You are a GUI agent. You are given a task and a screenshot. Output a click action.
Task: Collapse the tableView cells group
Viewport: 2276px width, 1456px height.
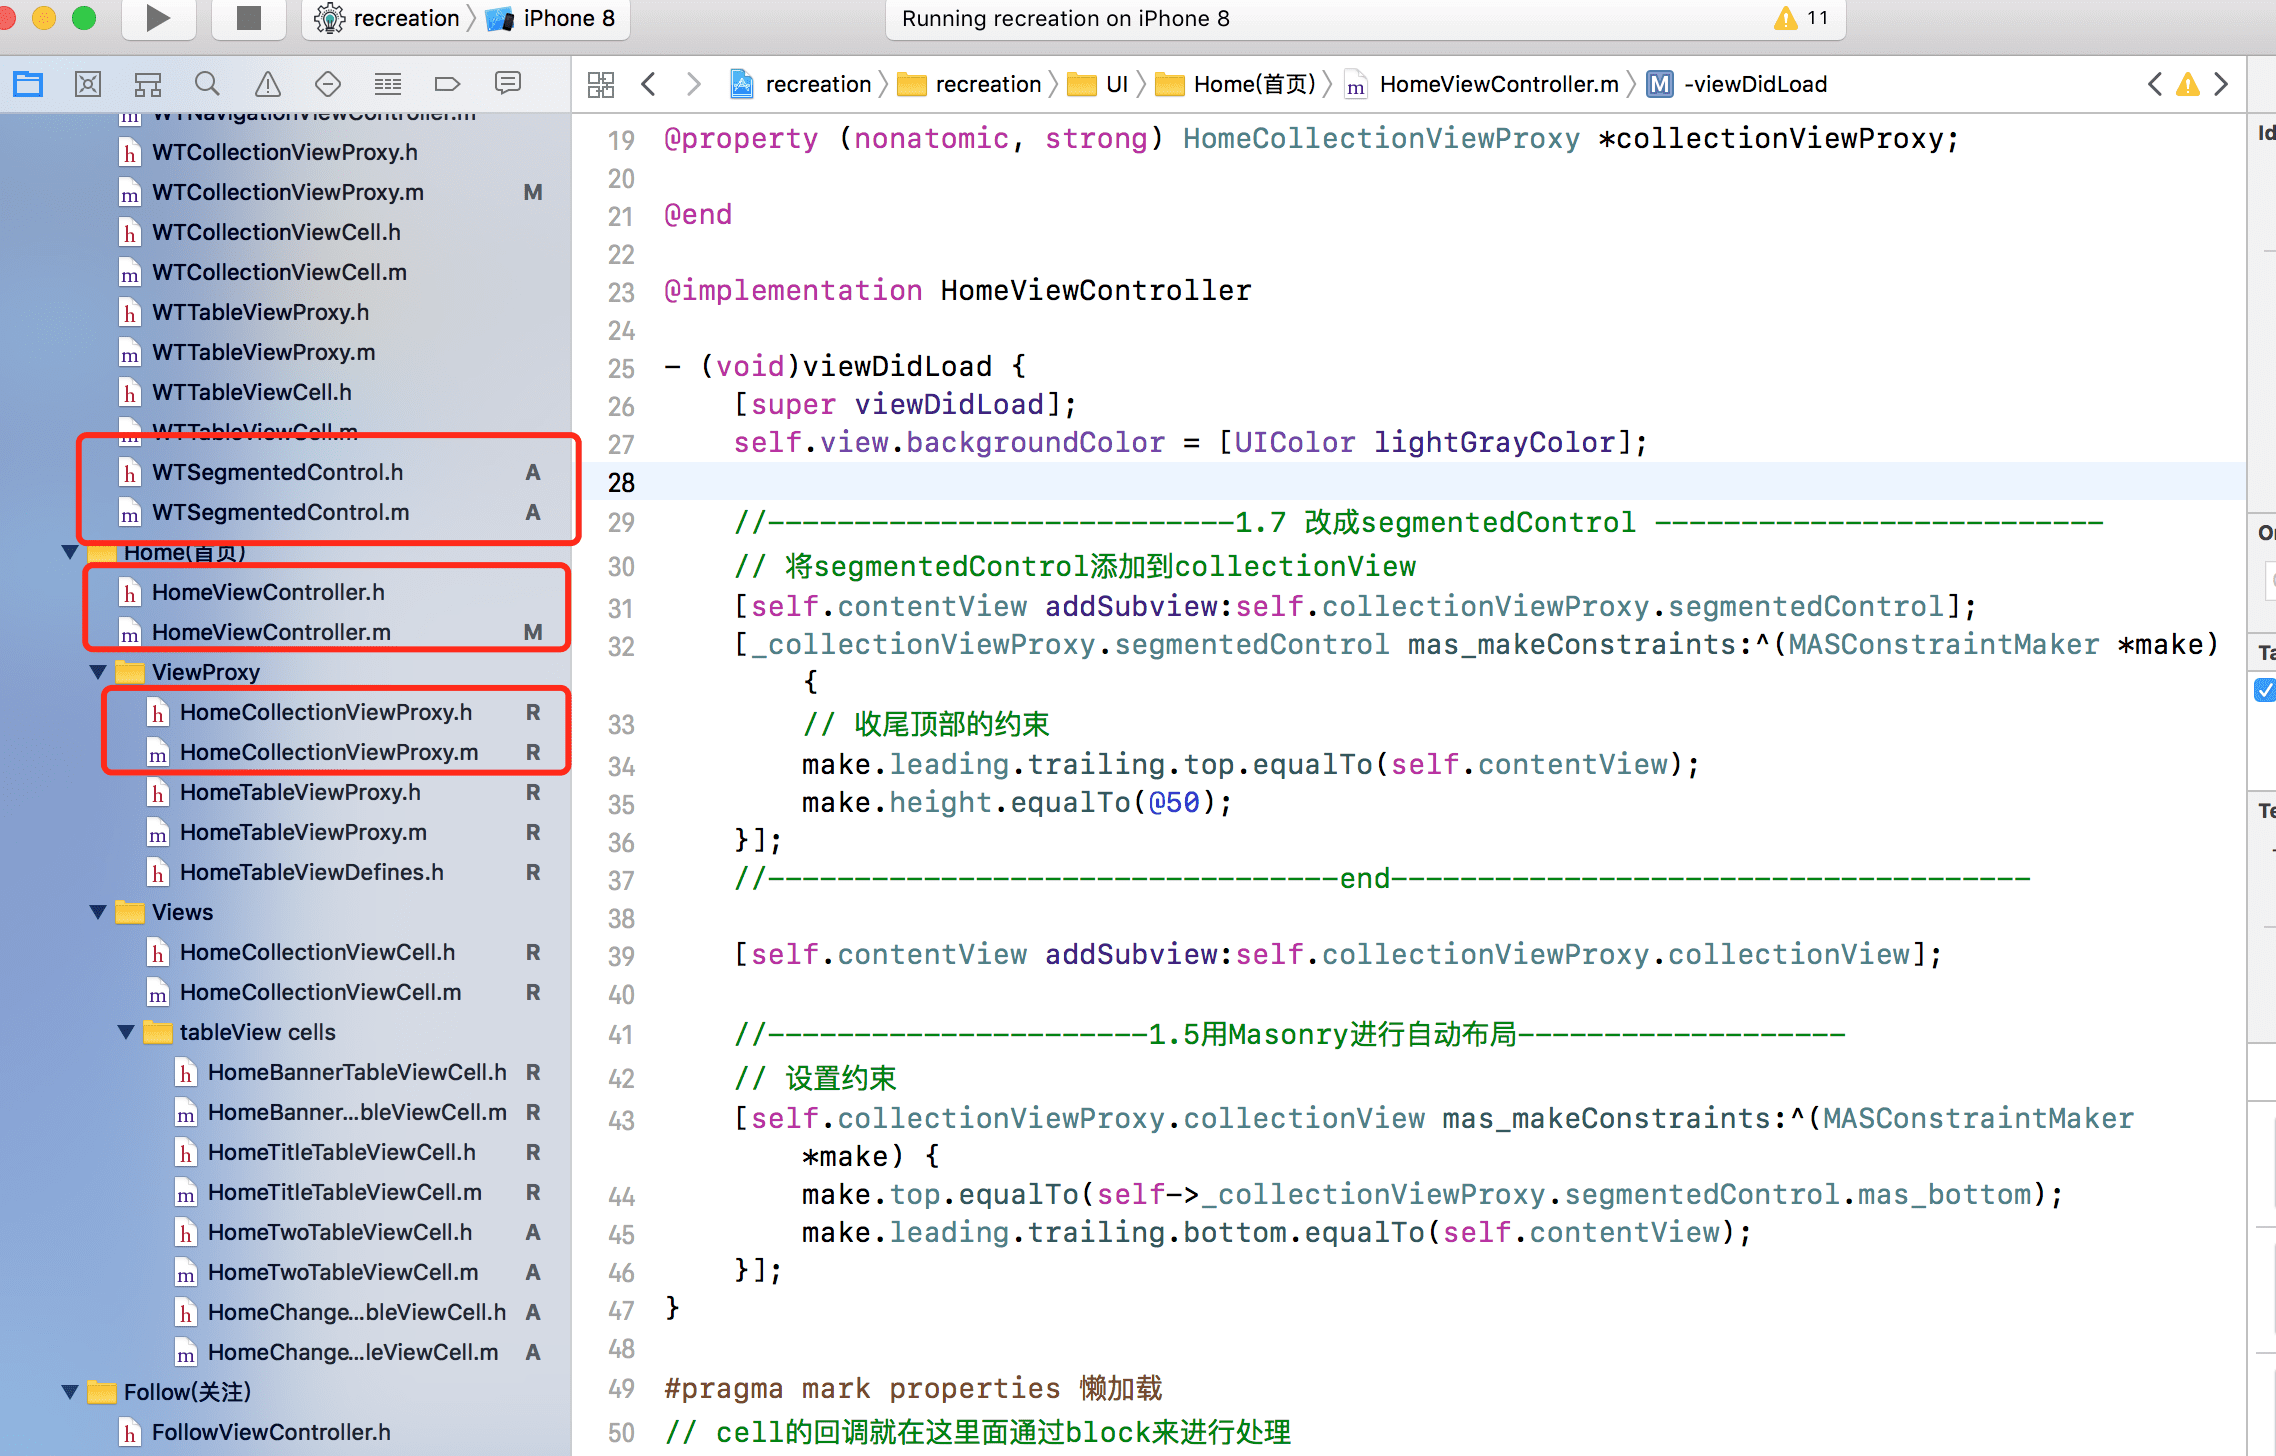click(x=124, y=1032)
